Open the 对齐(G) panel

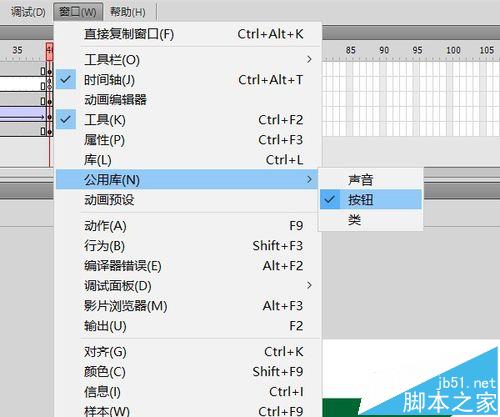click(188, 352)
